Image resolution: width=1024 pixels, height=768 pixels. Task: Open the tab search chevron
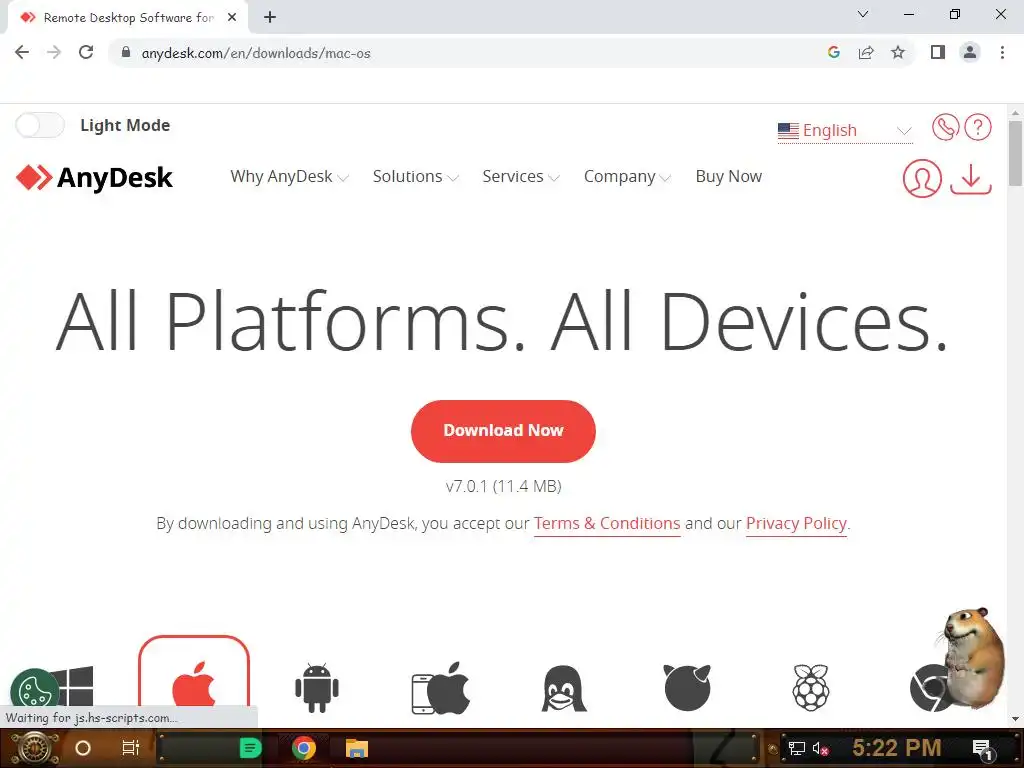[x=863, y=14]
